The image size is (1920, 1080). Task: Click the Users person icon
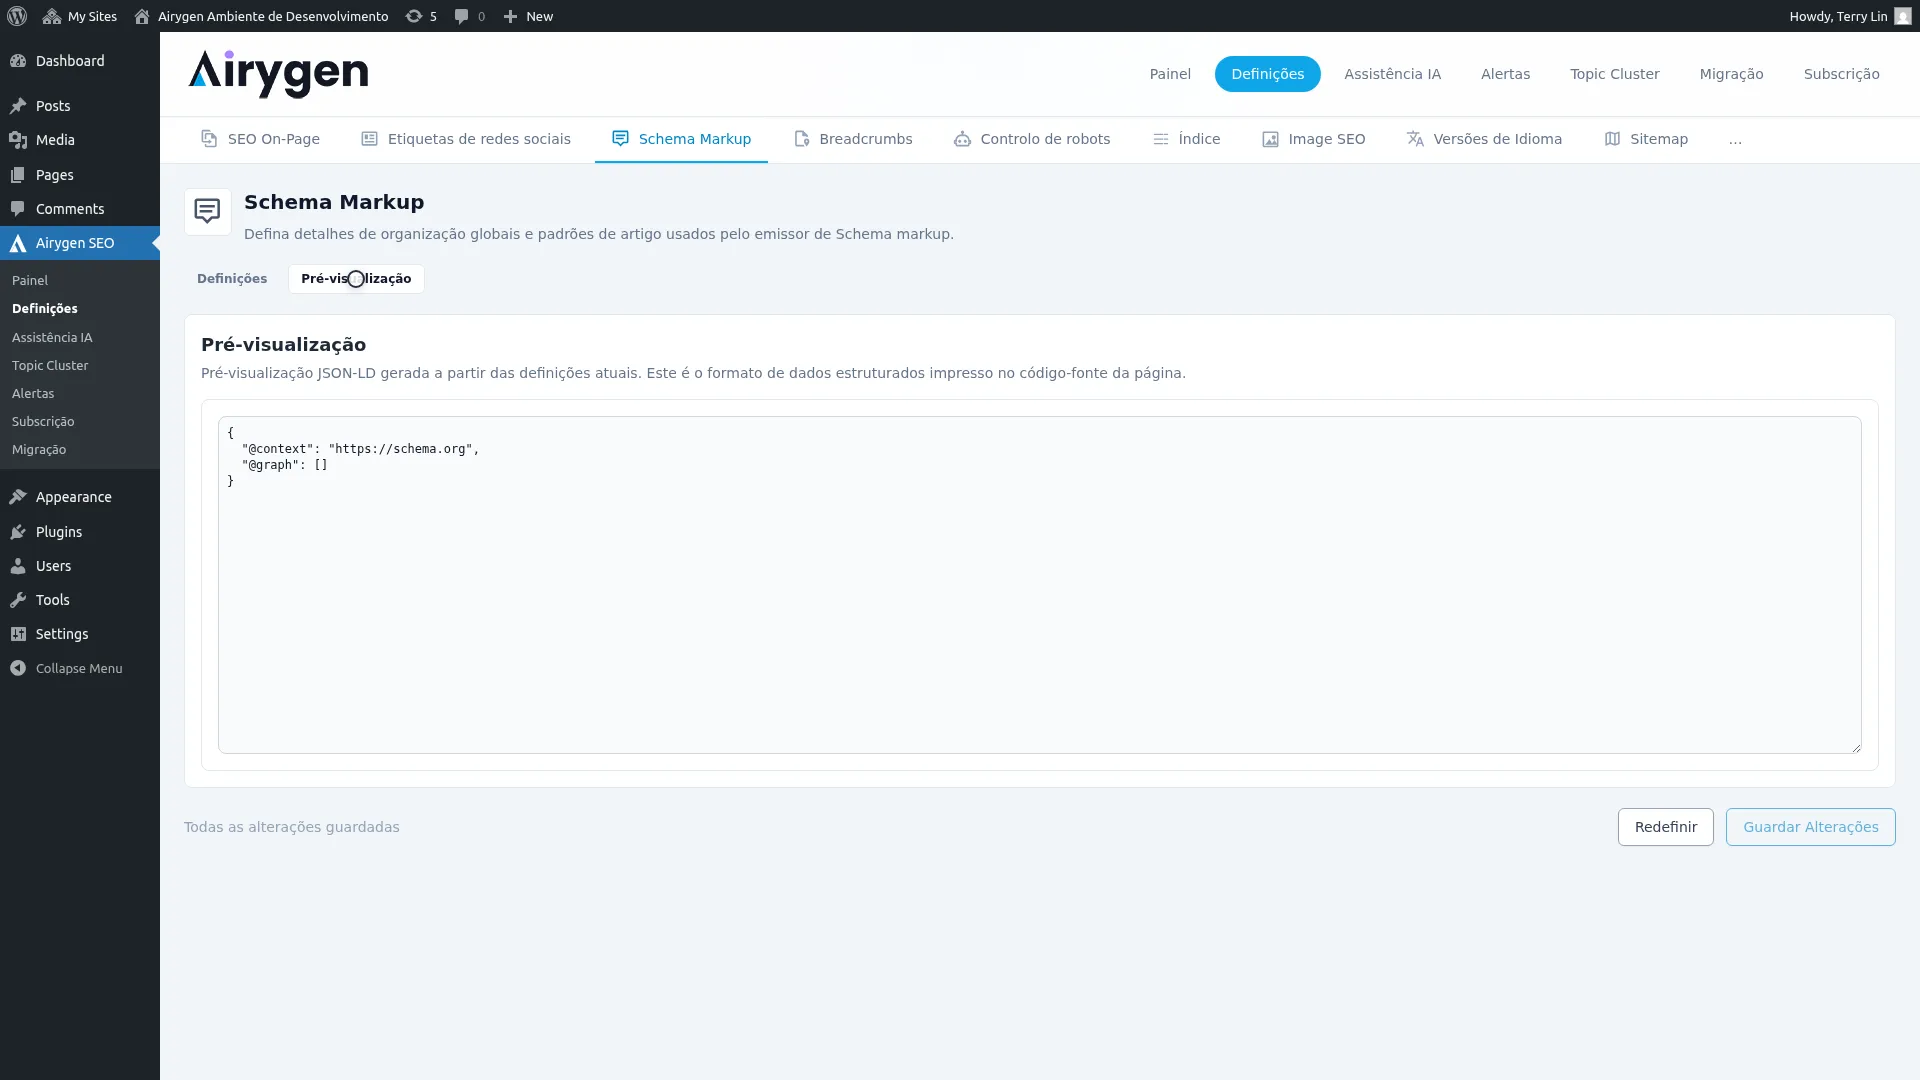click(18, 566)
